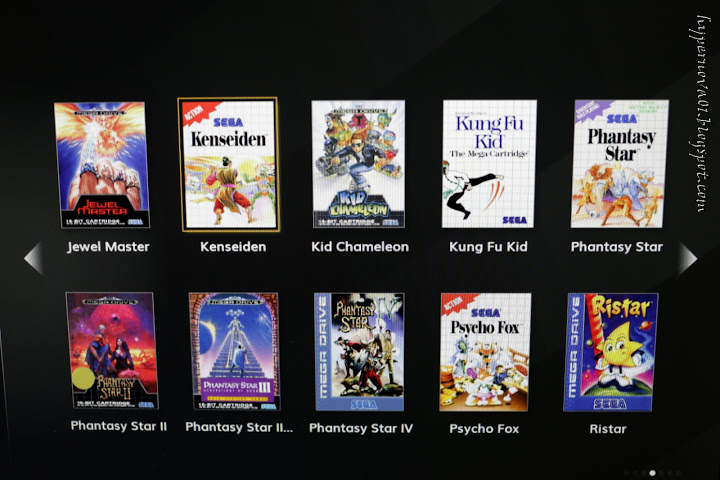Select the Psycho Fox cover art

click(485, 352)
